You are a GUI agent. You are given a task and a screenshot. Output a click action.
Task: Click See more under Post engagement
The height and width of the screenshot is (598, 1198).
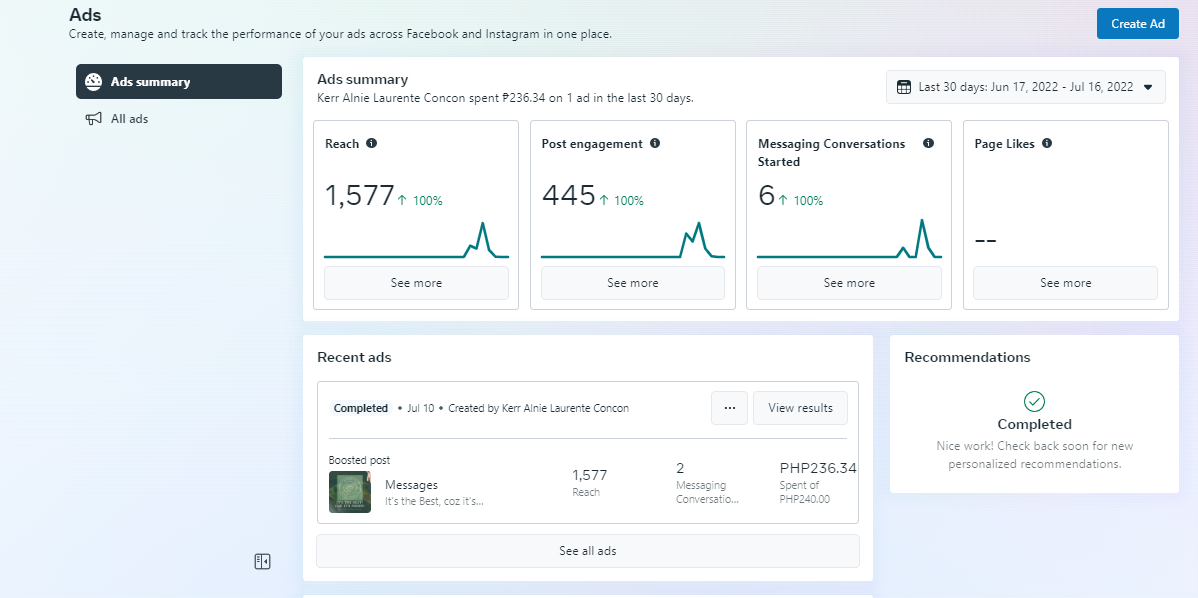[x=633, y=283]
